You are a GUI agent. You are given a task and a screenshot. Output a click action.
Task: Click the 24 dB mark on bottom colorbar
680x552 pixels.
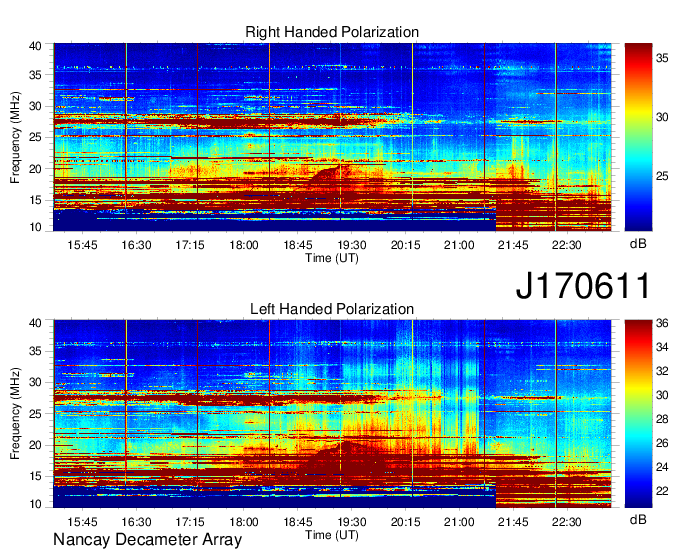pyautogui.click(x=662, y=467)
